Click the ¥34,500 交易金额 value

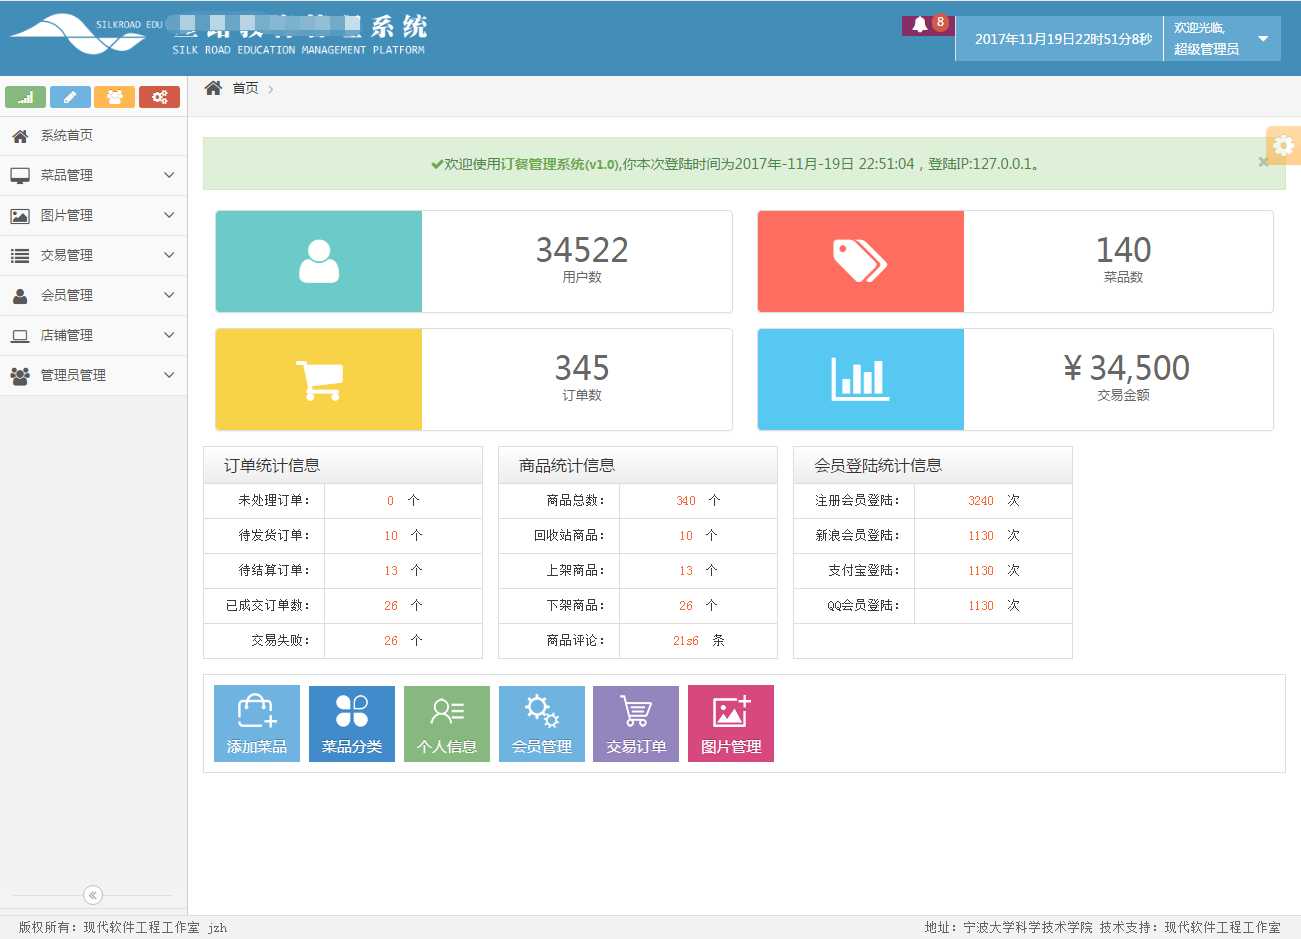point(1127,368)
